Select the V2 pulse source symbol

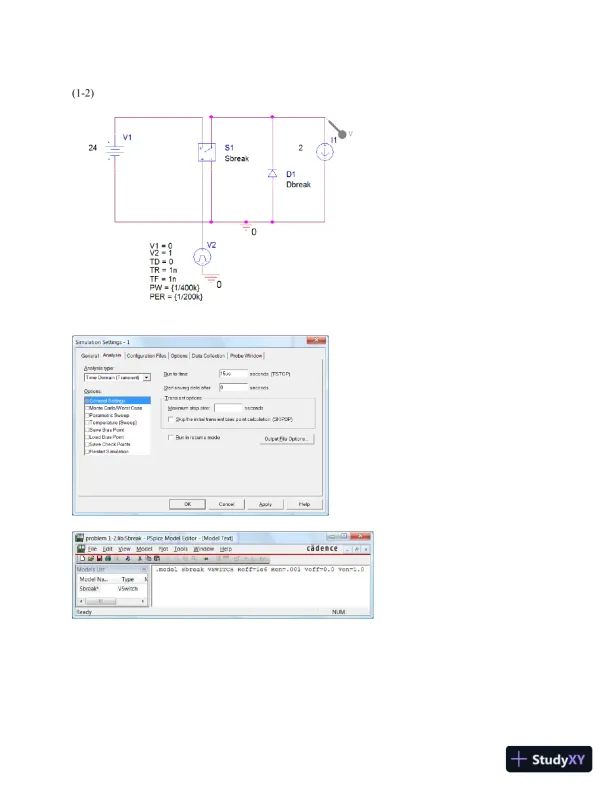pyautogui.click(x=206, y=256)
